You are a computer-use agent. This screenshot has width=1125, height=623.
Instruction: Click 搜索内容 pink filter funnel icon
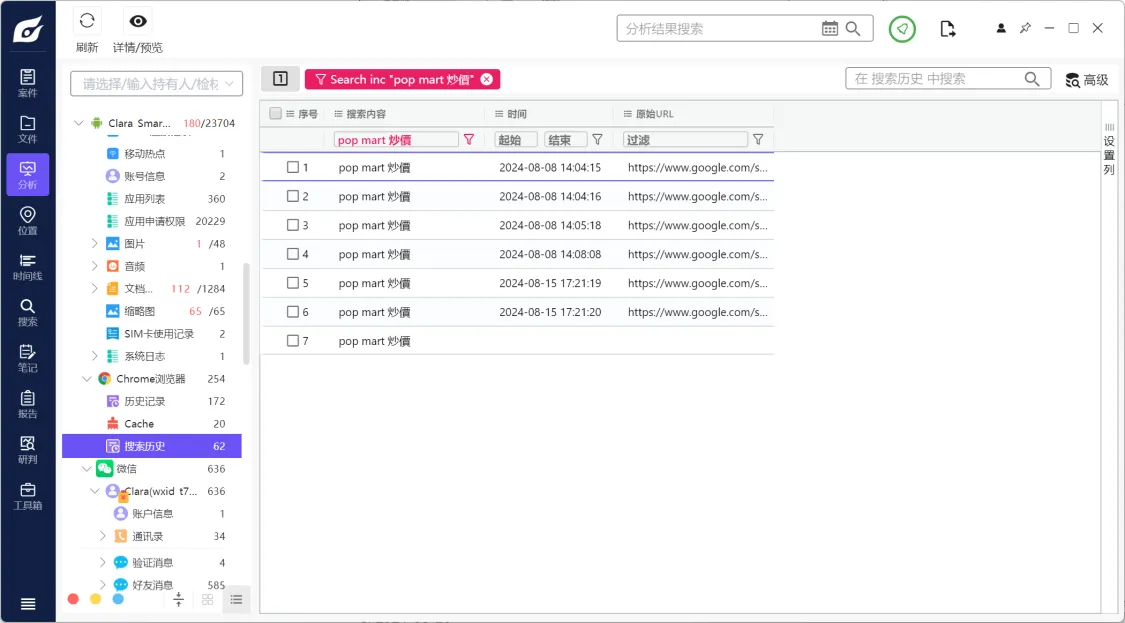[469, 140]
